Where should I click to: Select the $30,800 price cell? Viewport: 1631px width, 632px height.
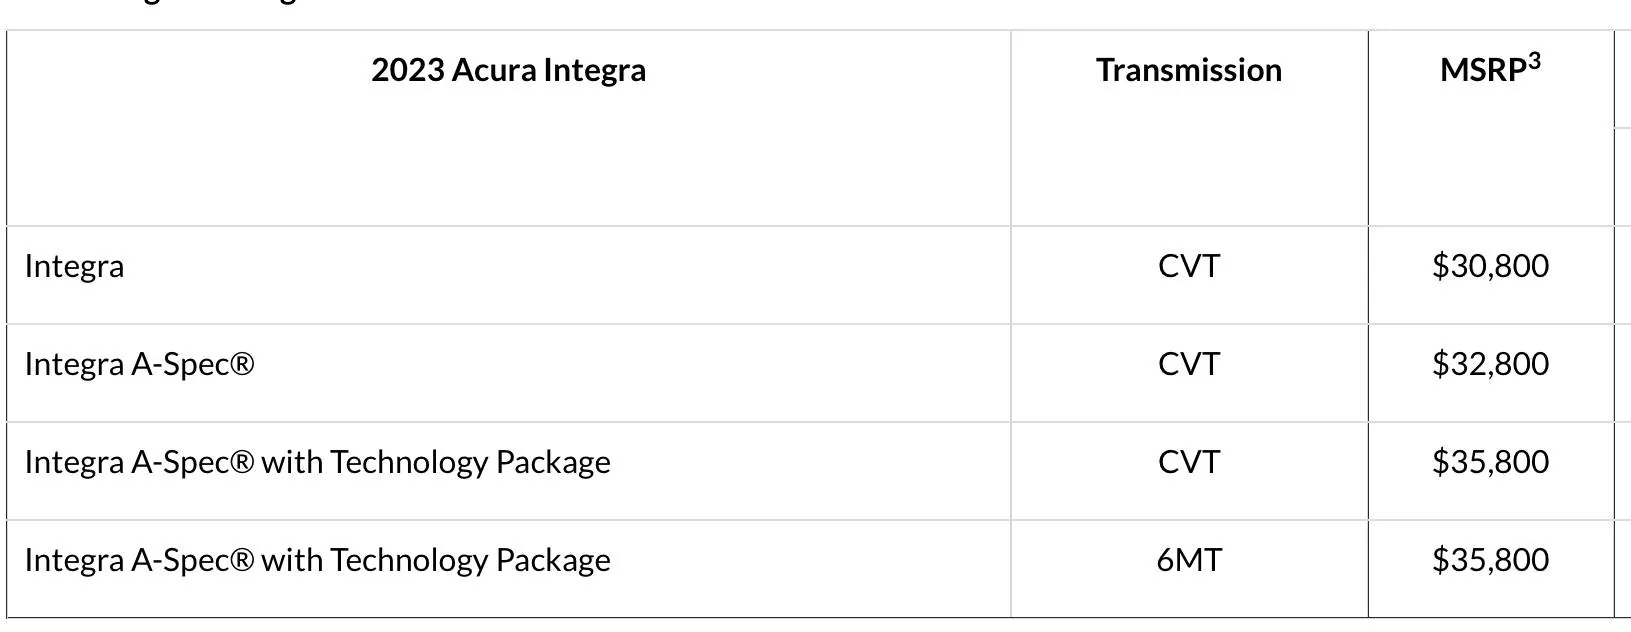[x=1490, y=266]
